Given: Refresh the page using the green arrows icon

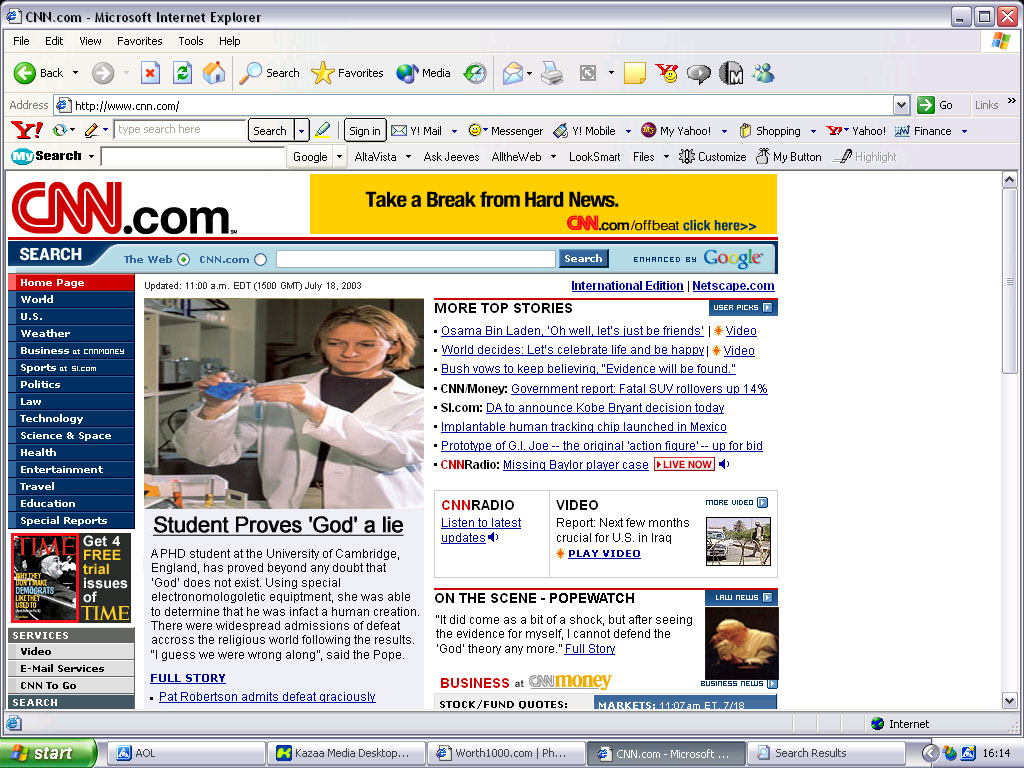Looking at the screenshot, I should (x=182, y=73).
